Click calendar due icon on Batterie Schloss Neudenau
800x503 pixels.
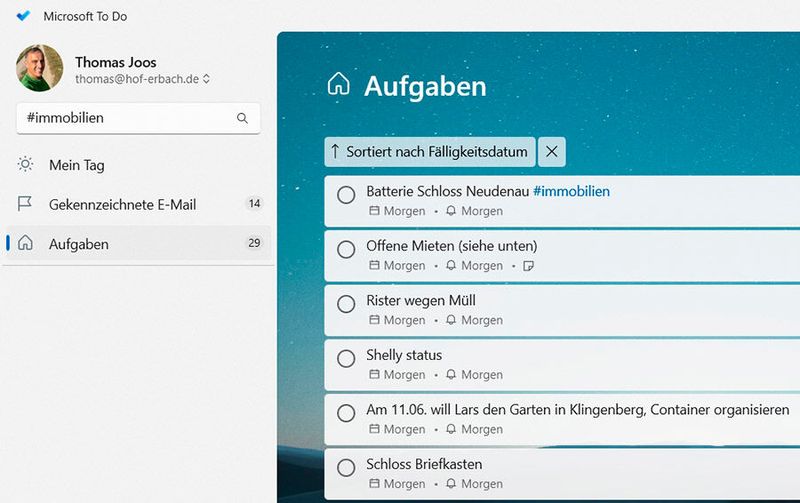pyautogui.click(x=374, y=211)
